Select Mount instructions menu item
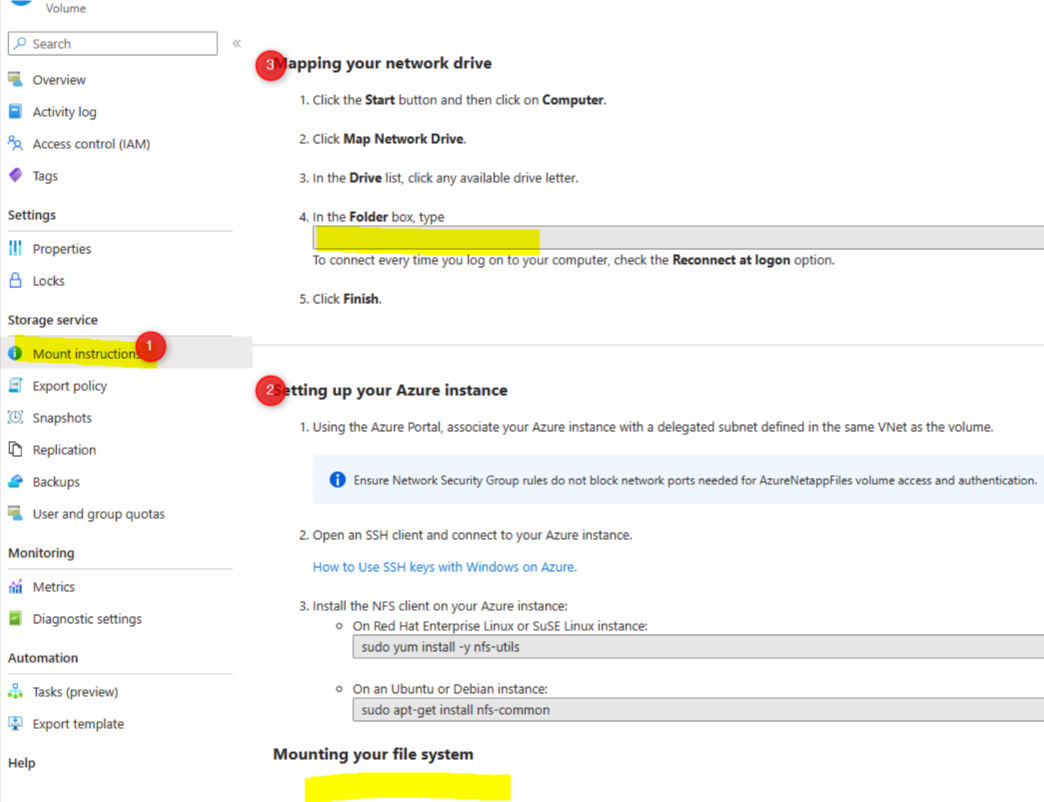The width and height of the screenshot is (1044, 802). (x=87, y=353)
